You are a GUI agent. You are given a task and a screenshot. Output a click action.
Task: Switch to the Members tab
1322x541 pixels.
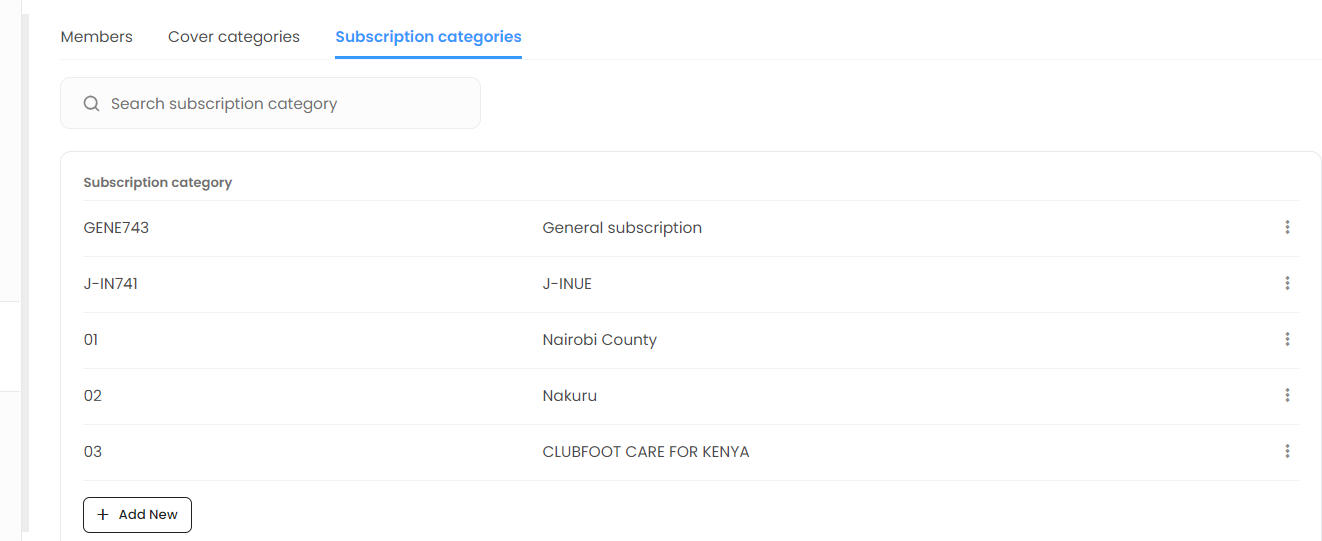97,37
